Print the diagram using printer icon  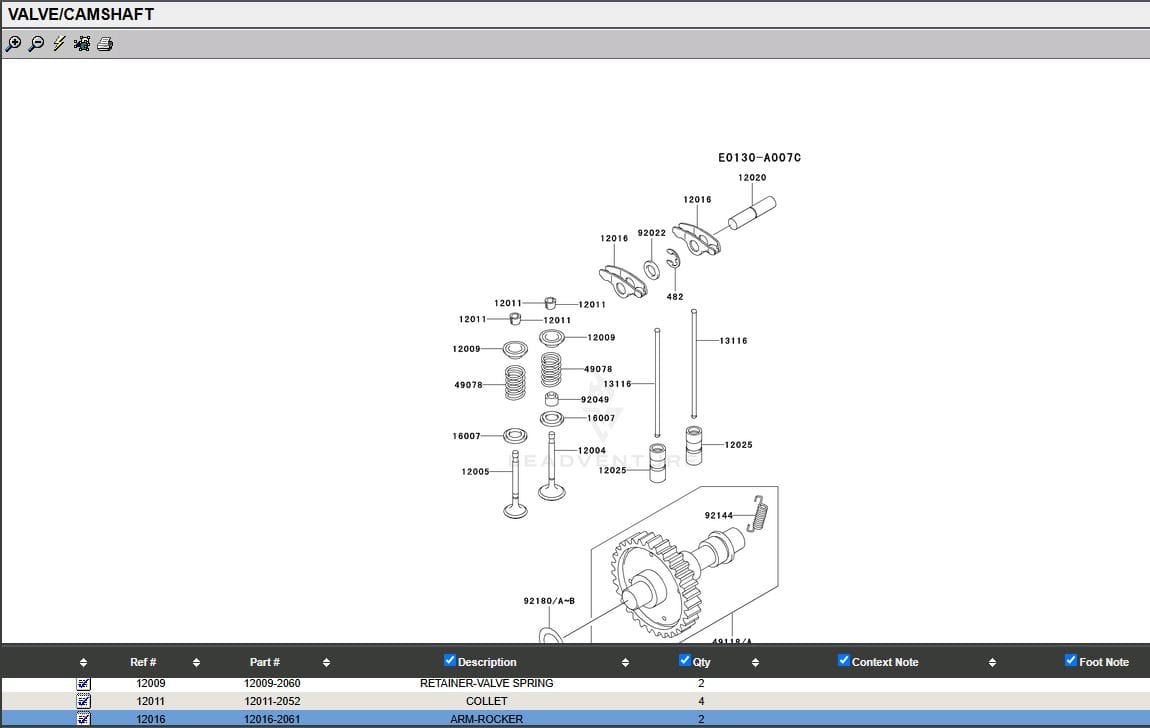105,44
